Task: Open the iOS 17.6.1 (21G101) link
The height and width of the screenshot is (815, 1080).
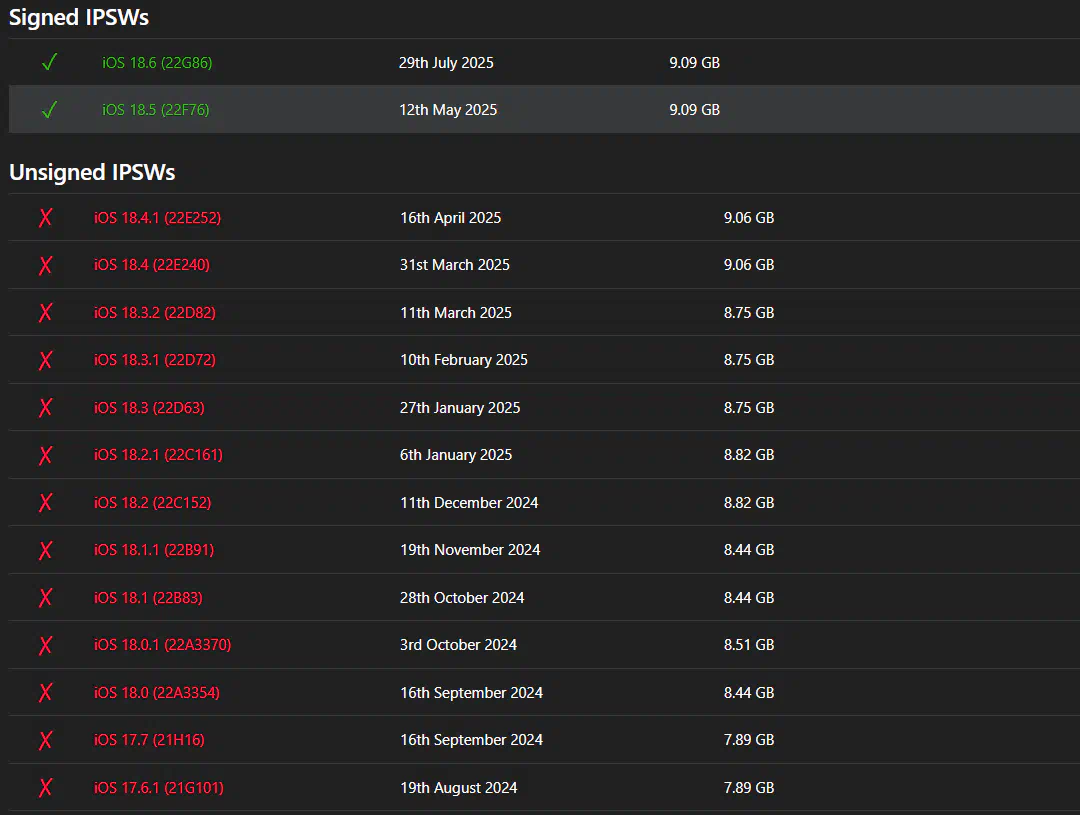Action: click(x=159, y=787)
